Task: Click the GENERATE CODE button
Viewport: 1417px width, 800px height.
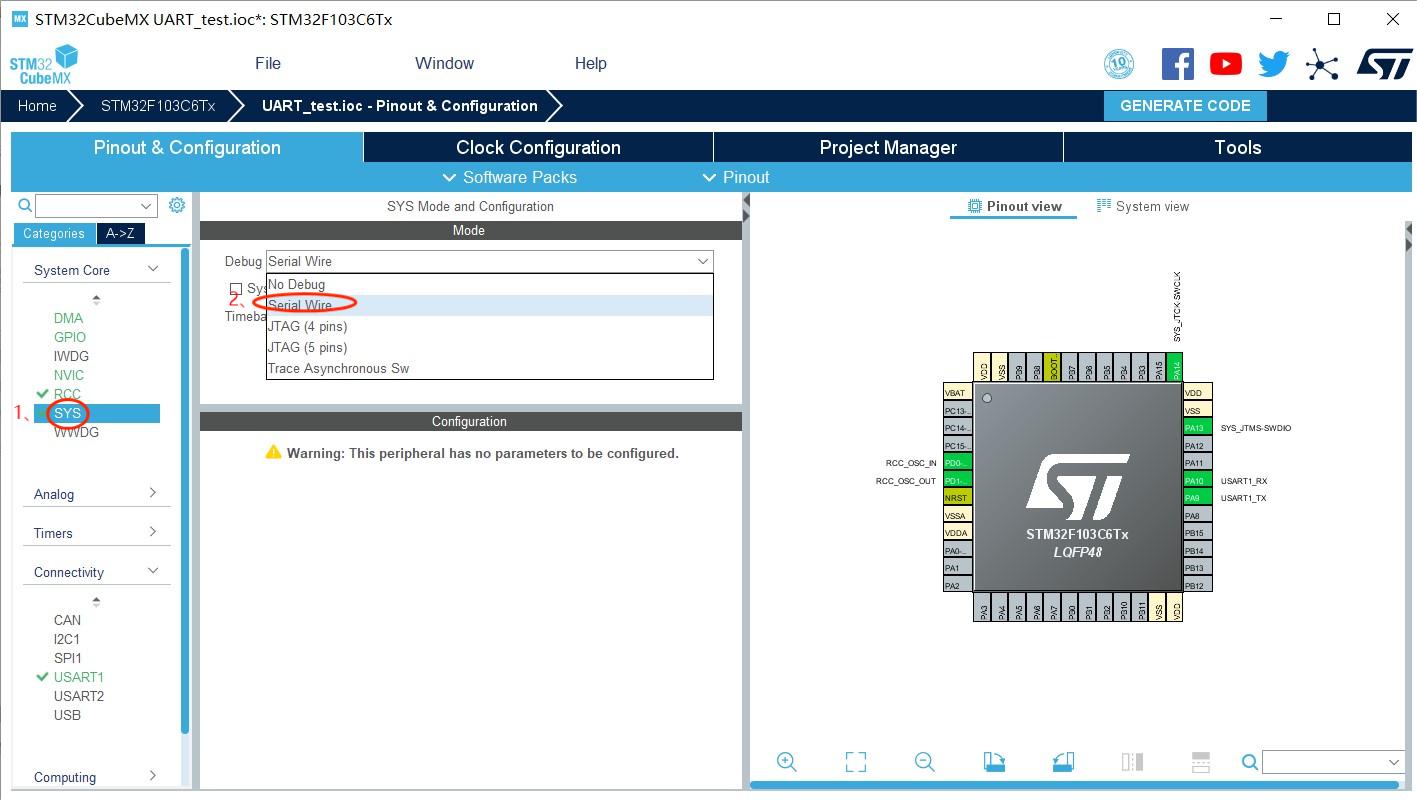Action: point(1185,106)
